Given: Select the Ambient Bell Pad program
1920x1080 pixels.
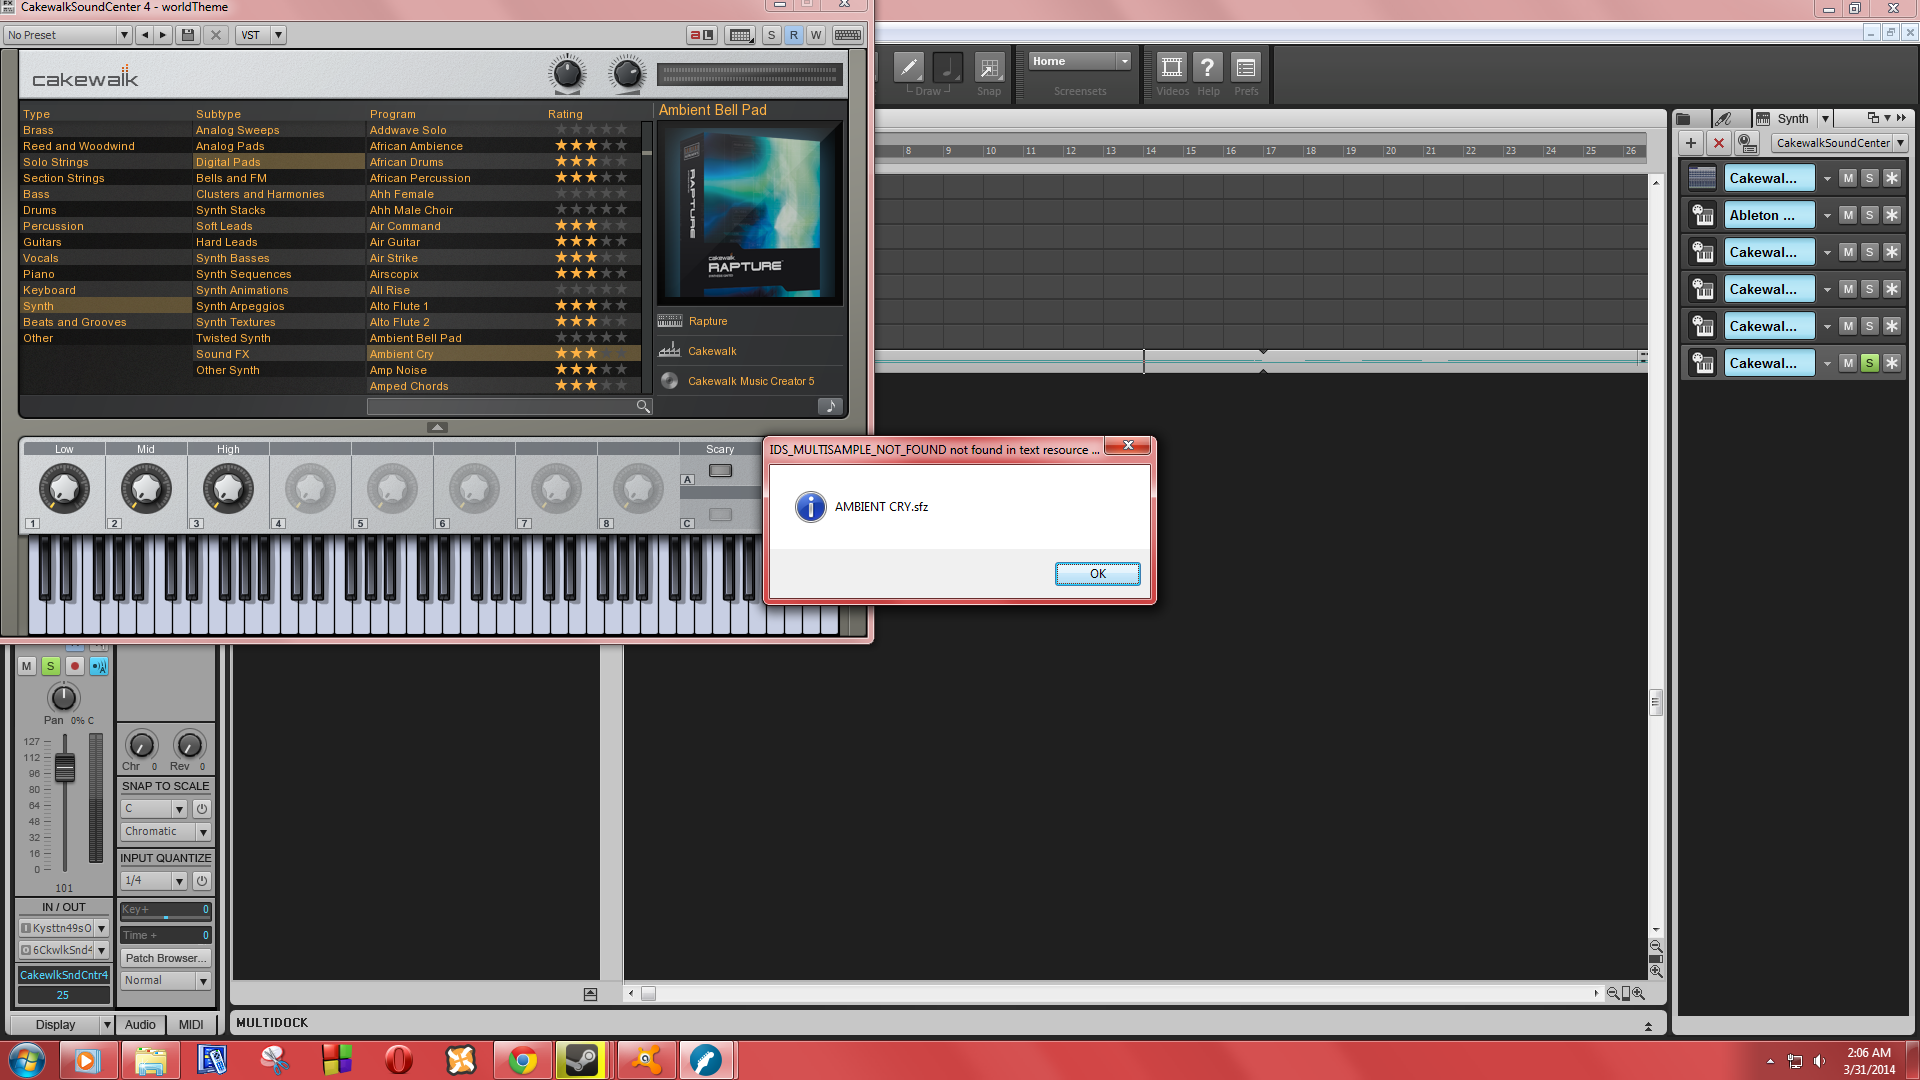Looking at the screenshot, I should (503, 338).
